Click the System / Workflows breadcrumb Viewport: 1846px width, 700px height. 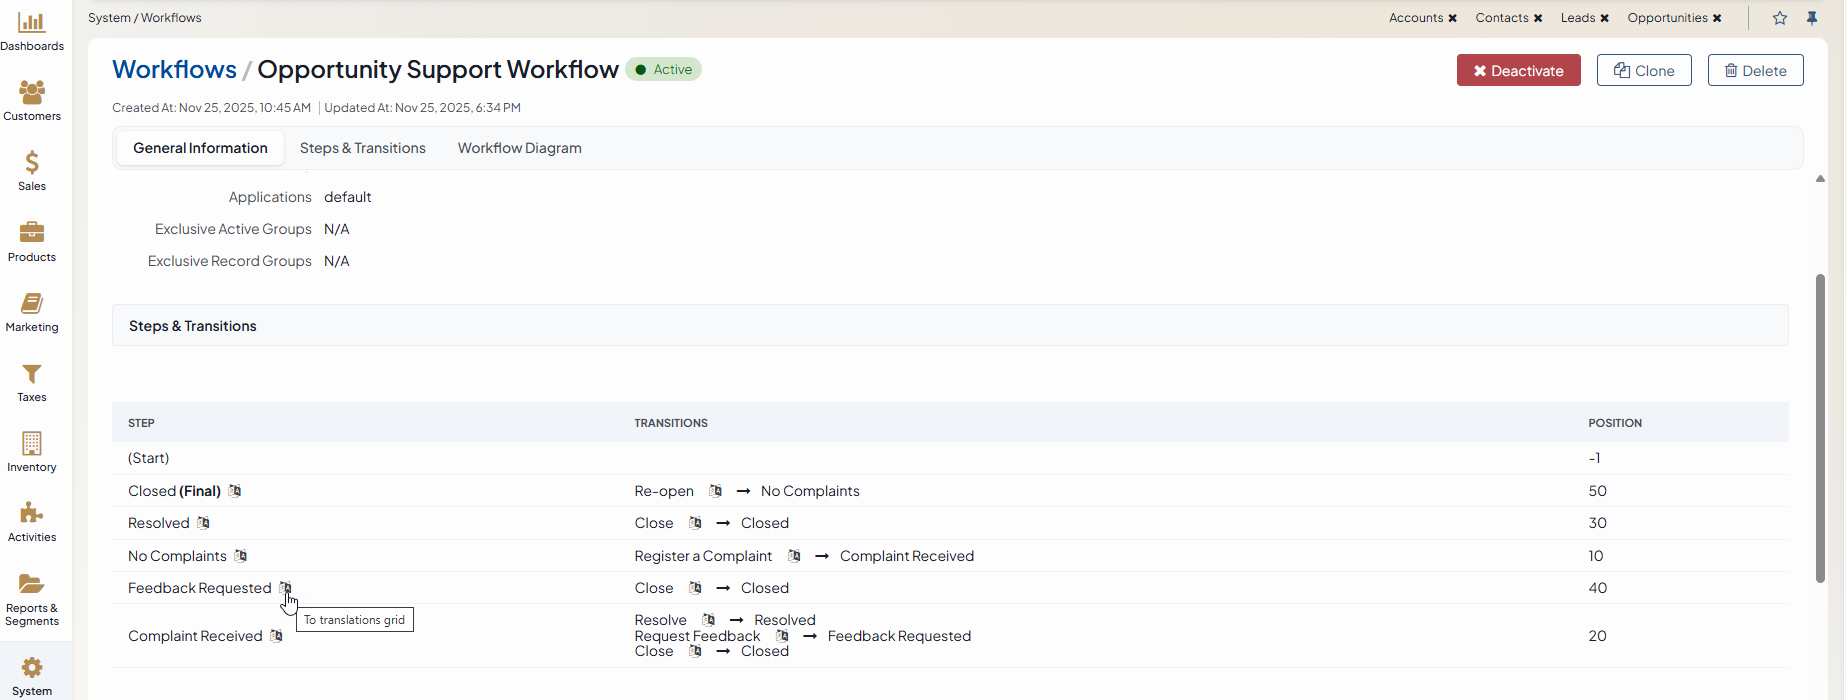coord(145,18)
